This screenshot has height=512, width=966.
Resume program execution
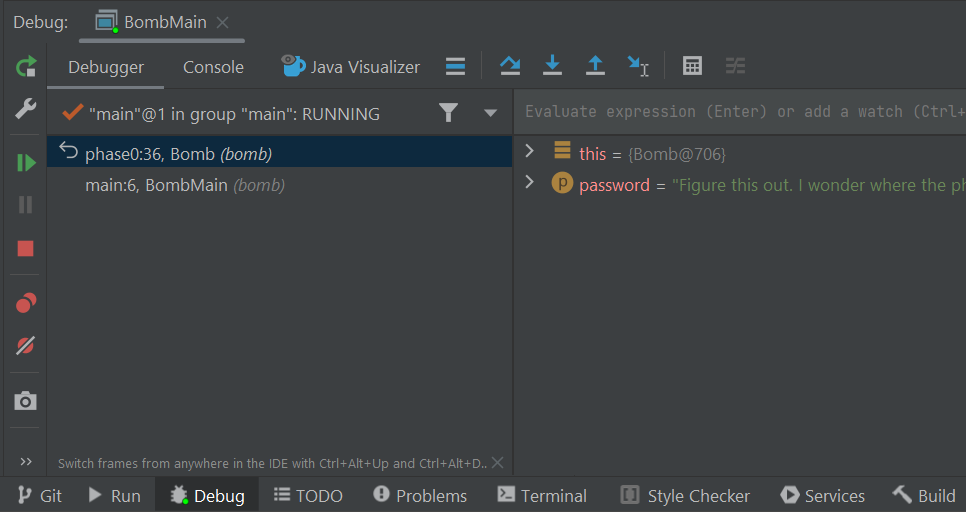tap(26, 163)
